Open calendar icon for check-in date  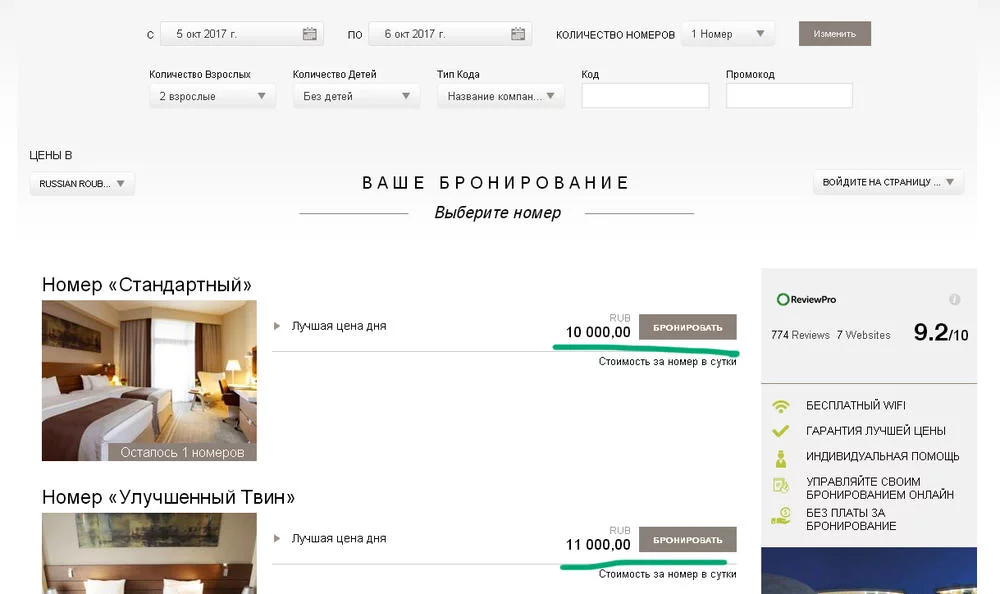[x=309, y=34]
